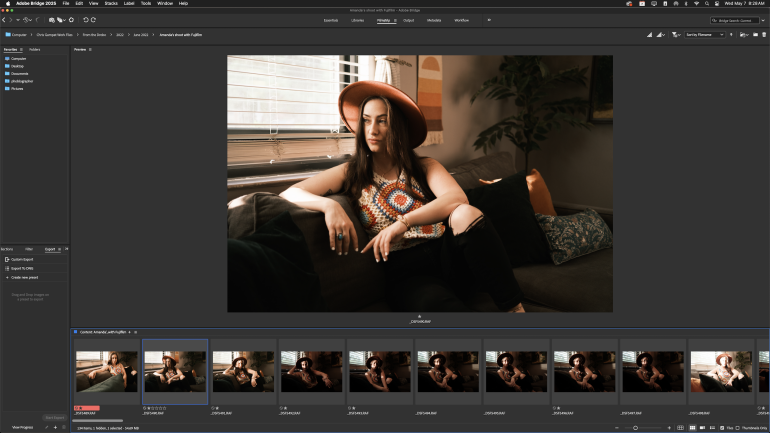Toggle the ascending sort order arrow
Image resolution: width=770 pixels, height=433 pixels.
(731, 34)
